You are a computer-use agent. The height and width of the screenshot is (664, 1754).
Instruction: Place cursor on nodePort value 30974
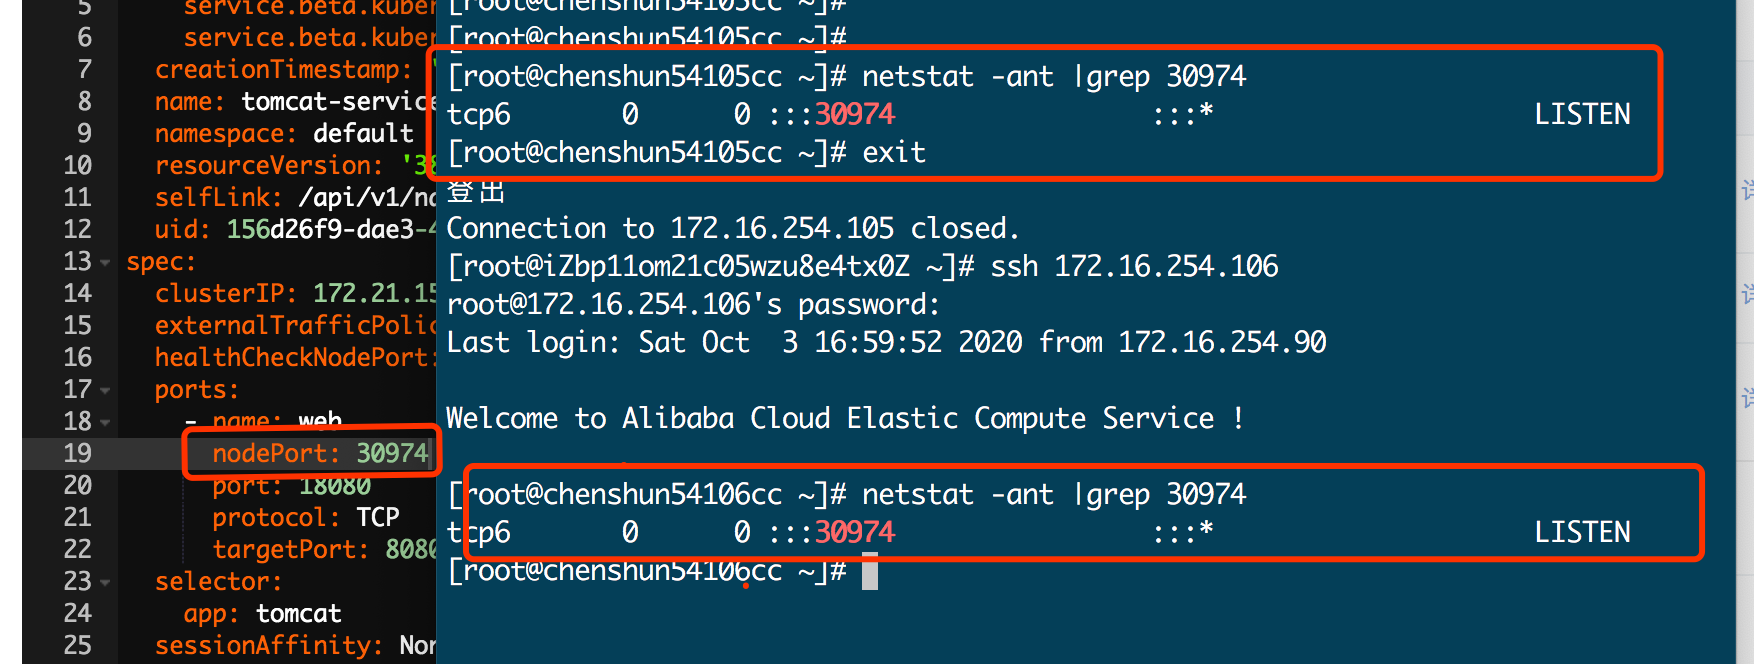click(x=392, y=453)
